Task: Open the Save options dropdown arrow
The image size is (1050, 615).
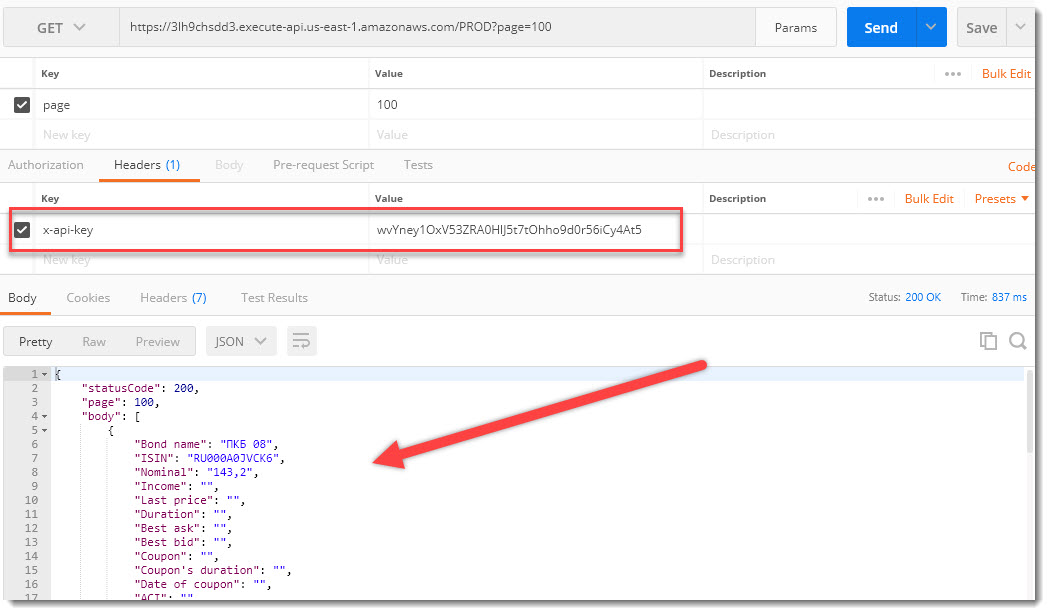Action: [1021, 27]
